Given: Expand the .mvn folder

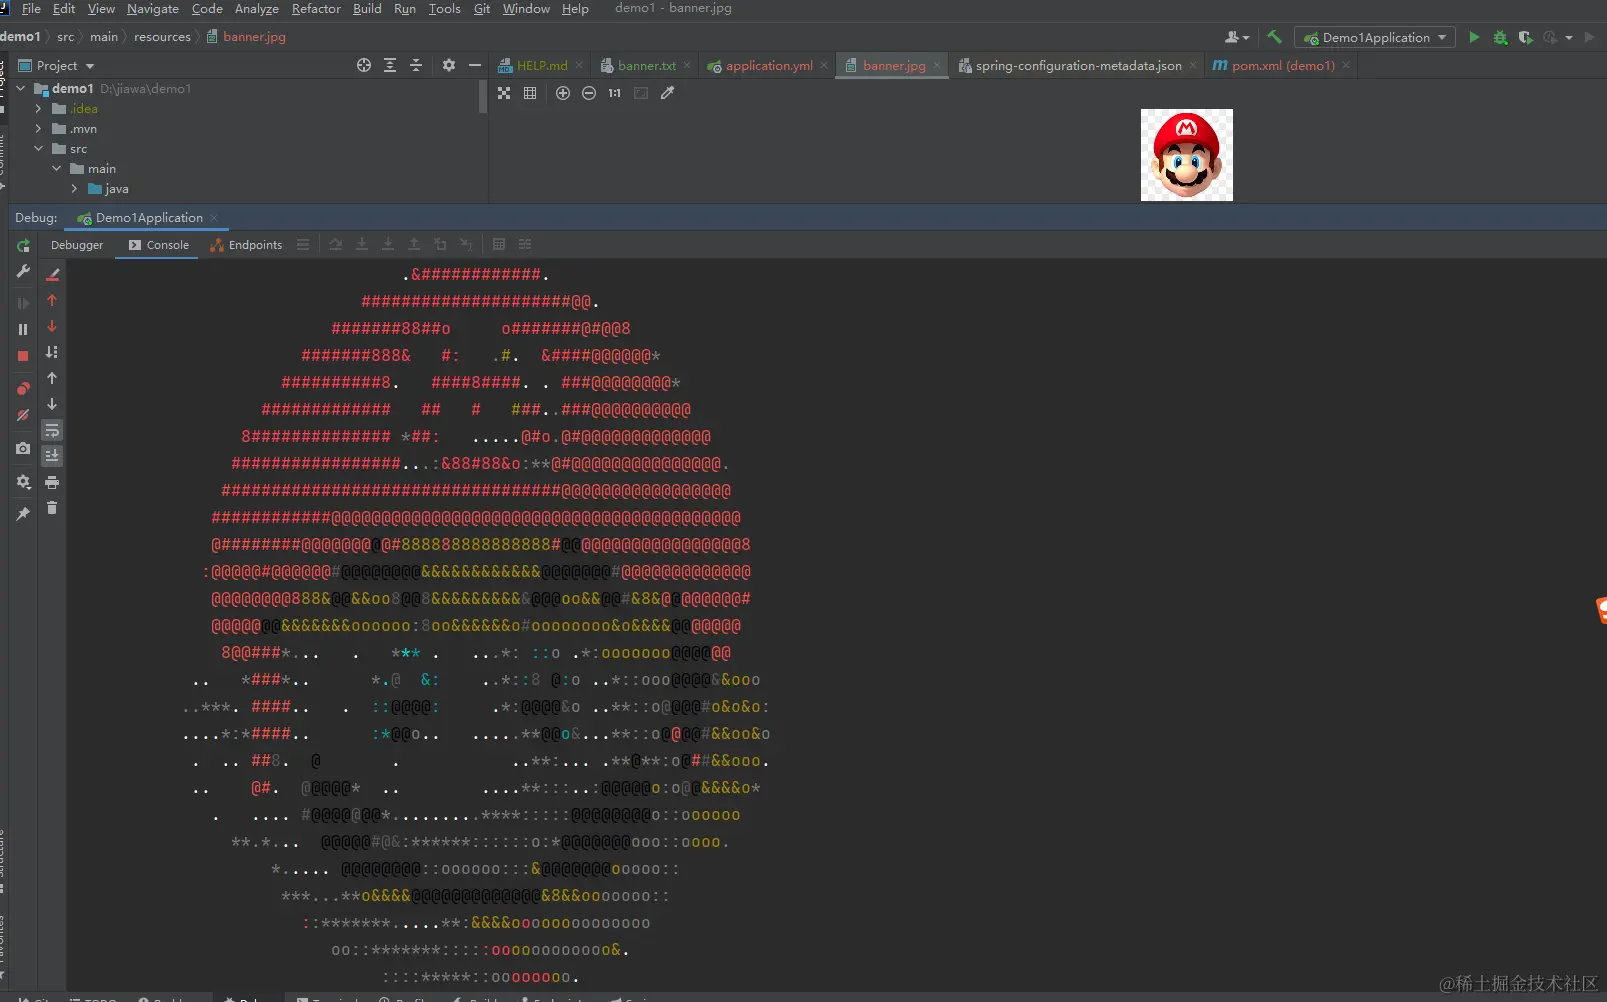Looking at the screenshot, I should click(38, 129).
